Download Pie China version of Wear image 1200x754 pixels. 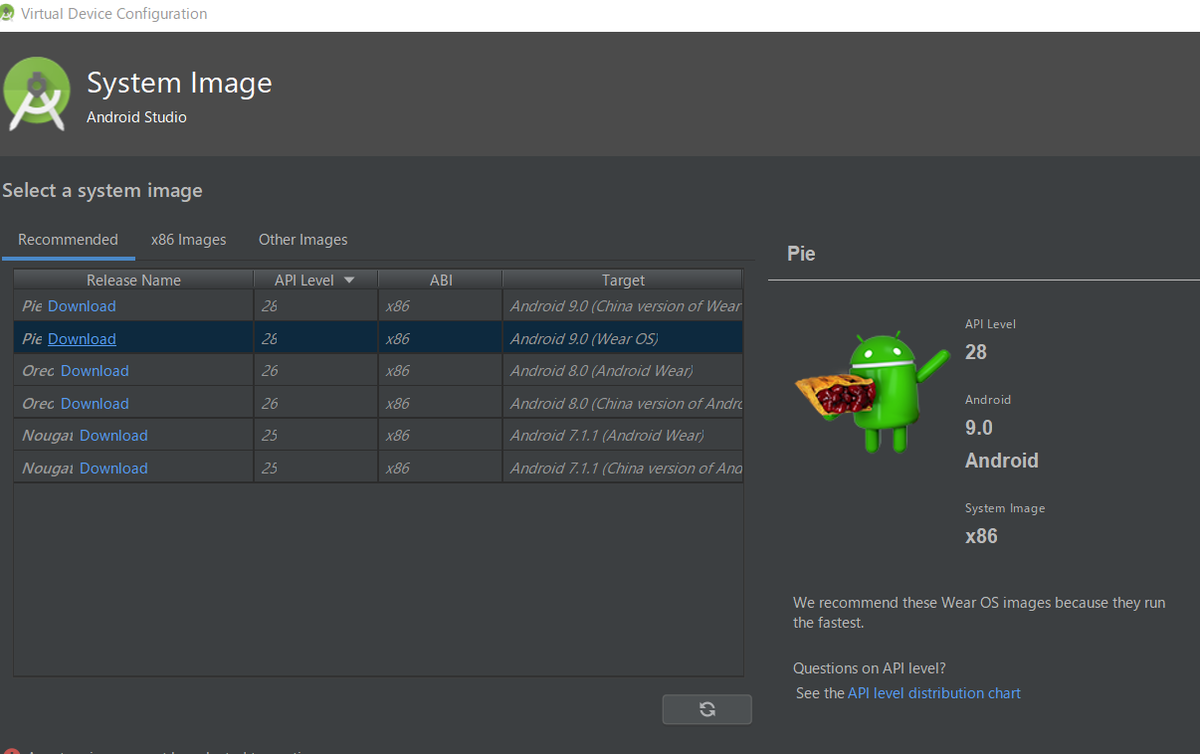click(x=82, y=306)
